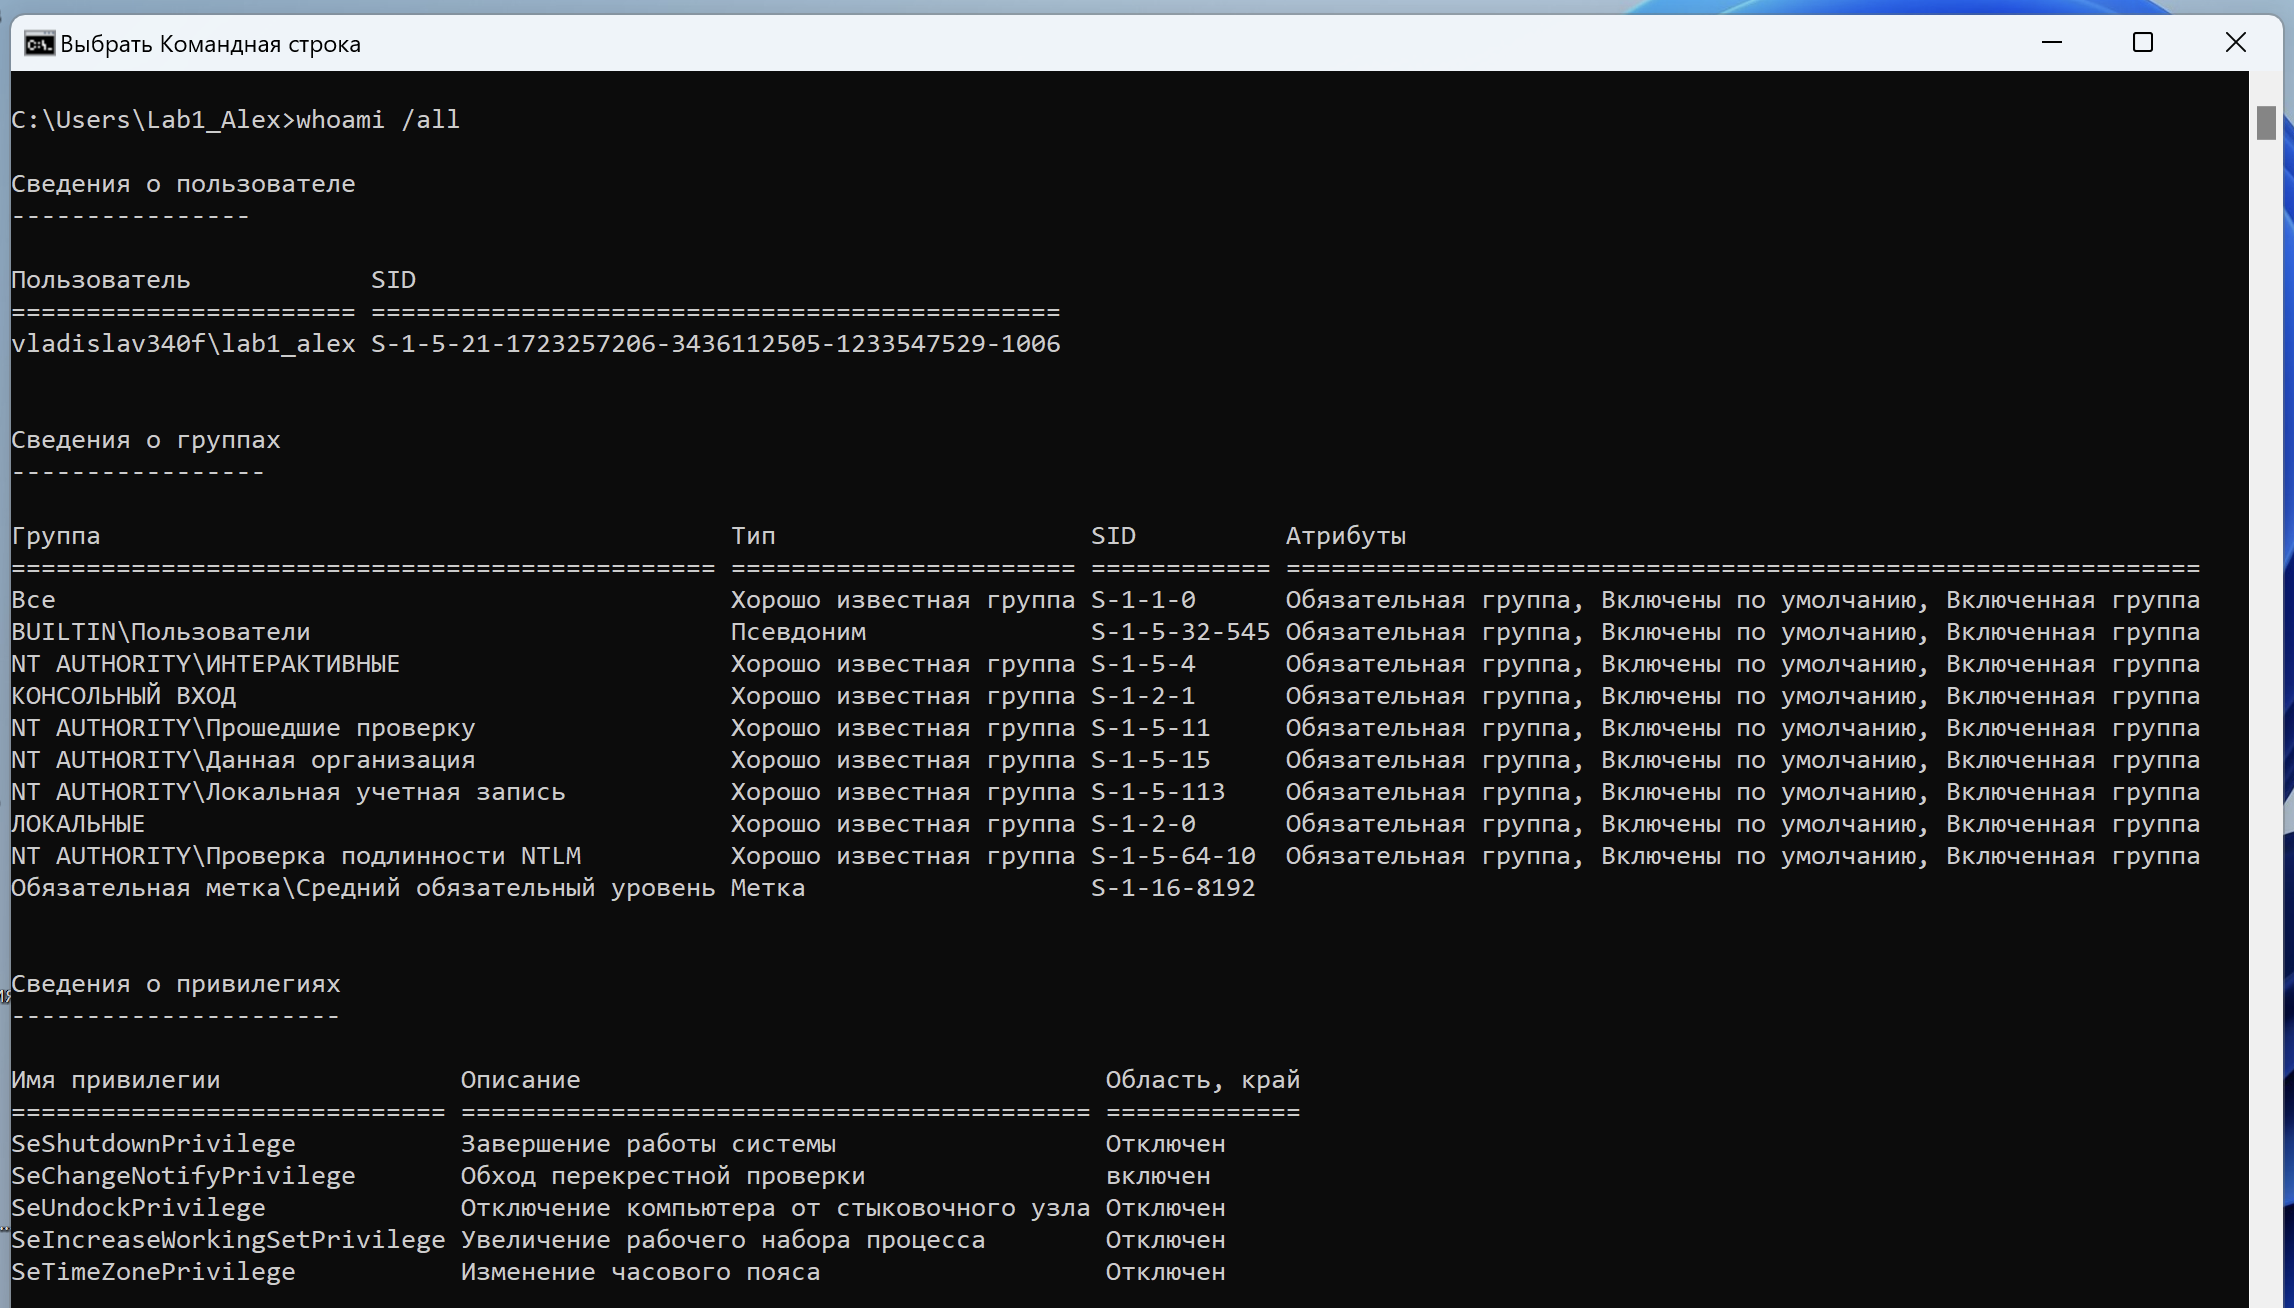Click the SeShutdownPrivilege privilege name
Screen dimensions: 2294x1308
click(x=153, y=1144)
